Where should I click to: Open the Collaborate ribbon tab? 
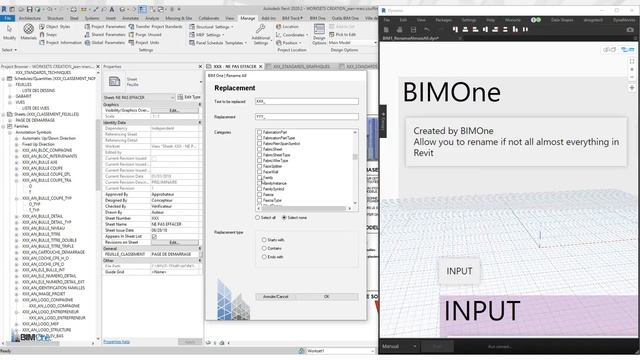click(x=209, y=18)
